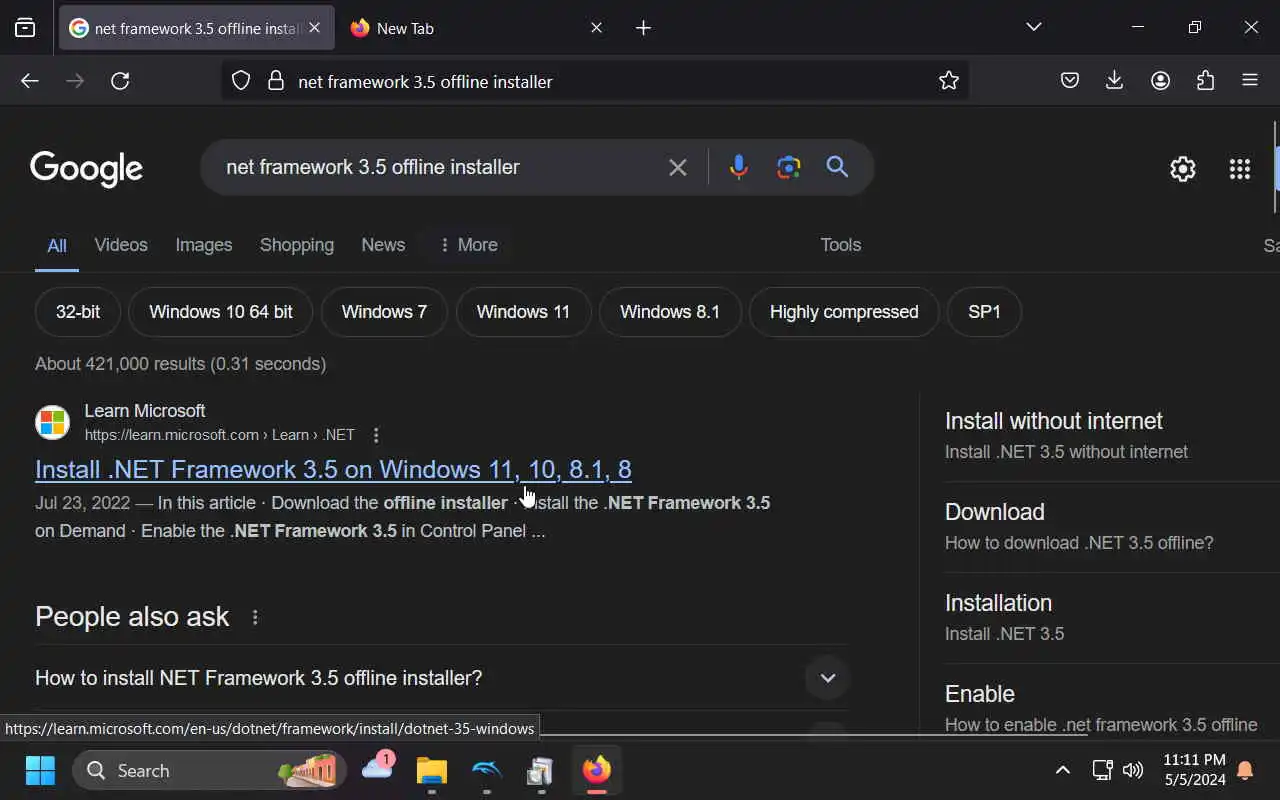Image resolution: width=1280 pixels, height=800 pixels.
Task: Filter by SP1 chip
Action: [x=984, y=312]
